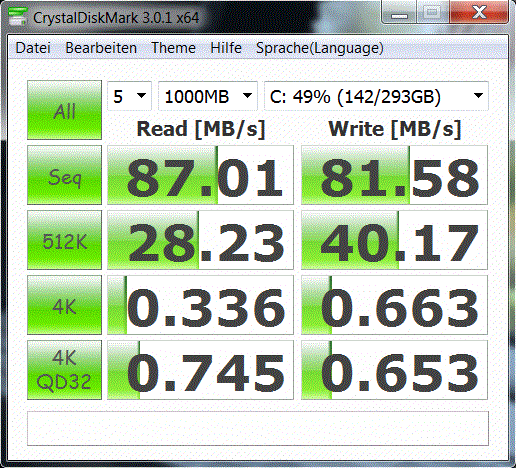Viewport: 516px width, 468px height.
Task: Open the Datei menu
Action: tap(33, 48)
